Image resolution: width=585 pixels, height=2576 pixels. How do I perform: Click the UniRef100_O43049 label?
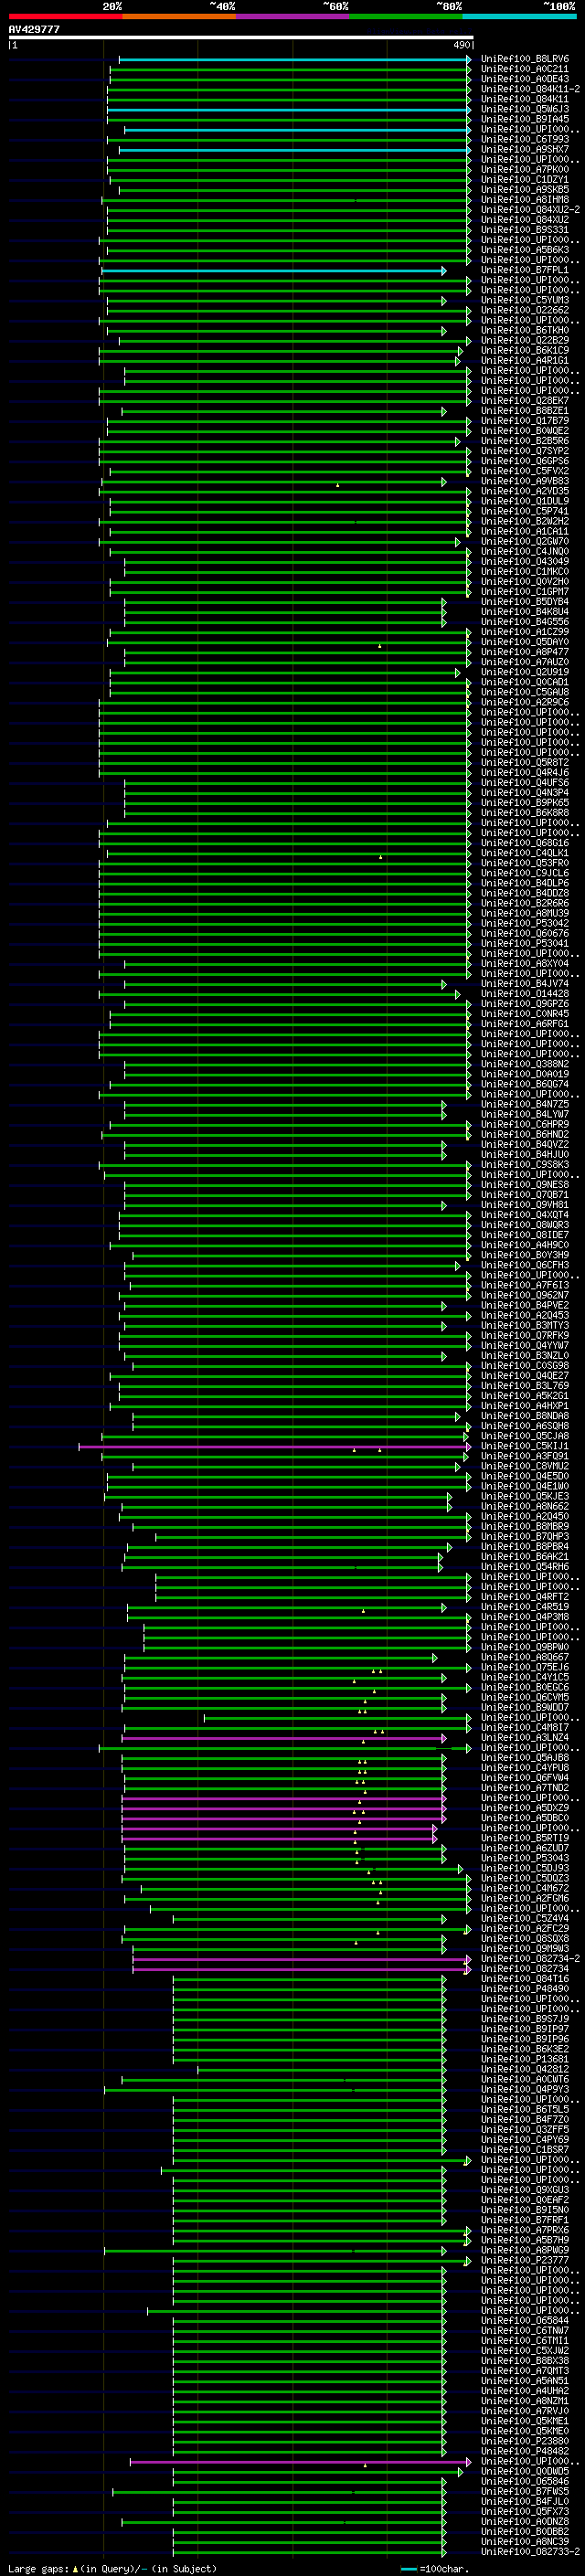point(524,561)
